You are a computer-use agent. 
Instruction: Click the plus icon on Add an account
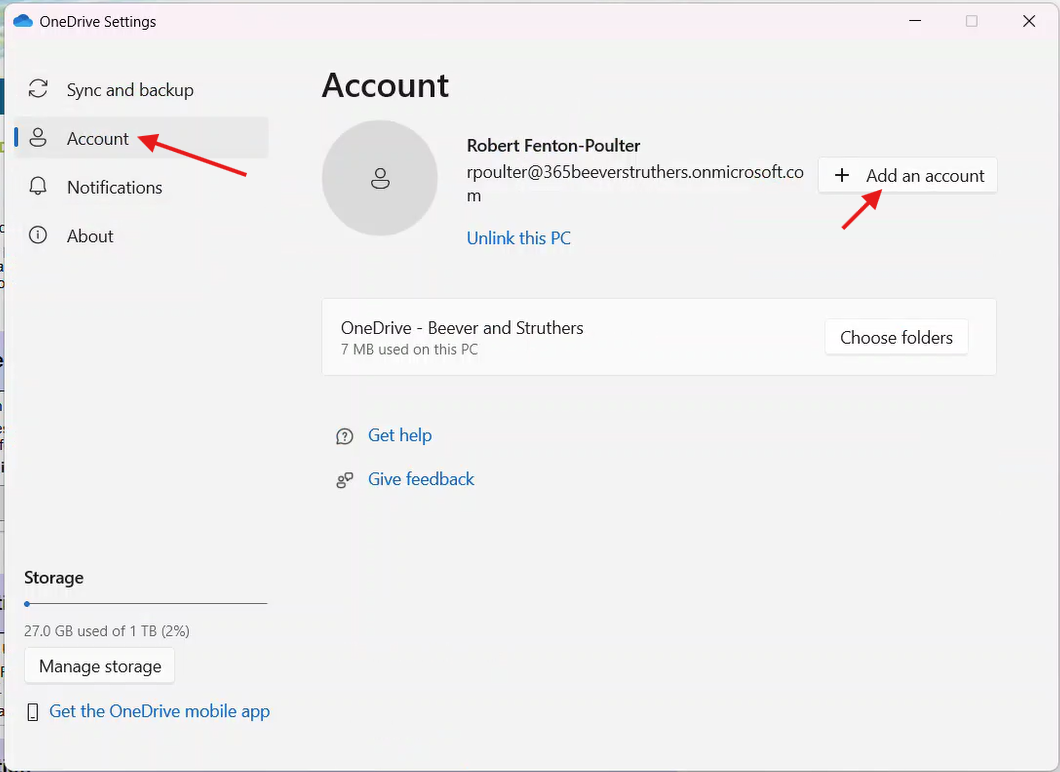tap(842, 176)
